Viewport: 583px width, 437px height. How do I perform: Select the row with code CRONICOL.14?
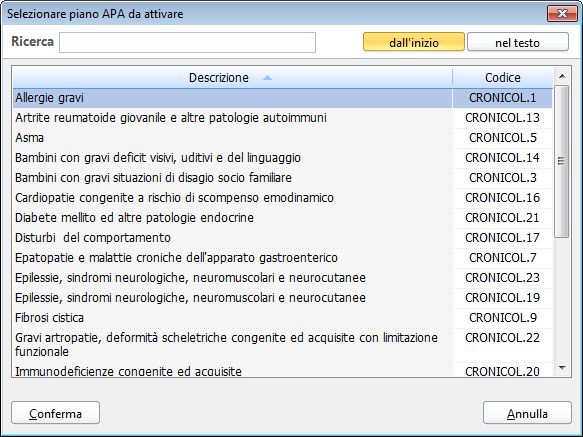(x=283, y=158)
